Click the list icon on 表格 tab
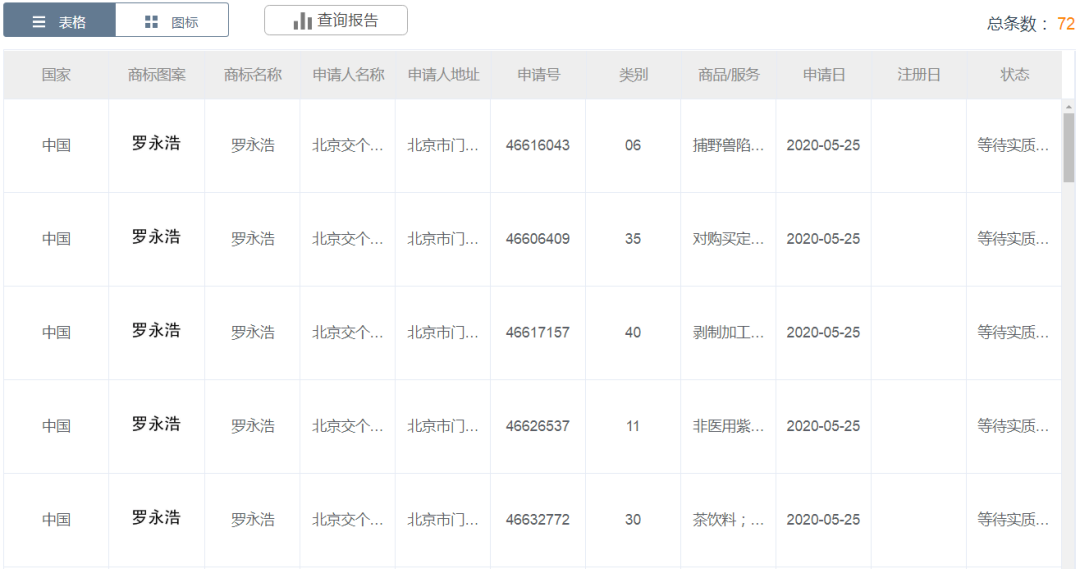Viewport: 1080px width, 569px height. click(x=39, y=22)
